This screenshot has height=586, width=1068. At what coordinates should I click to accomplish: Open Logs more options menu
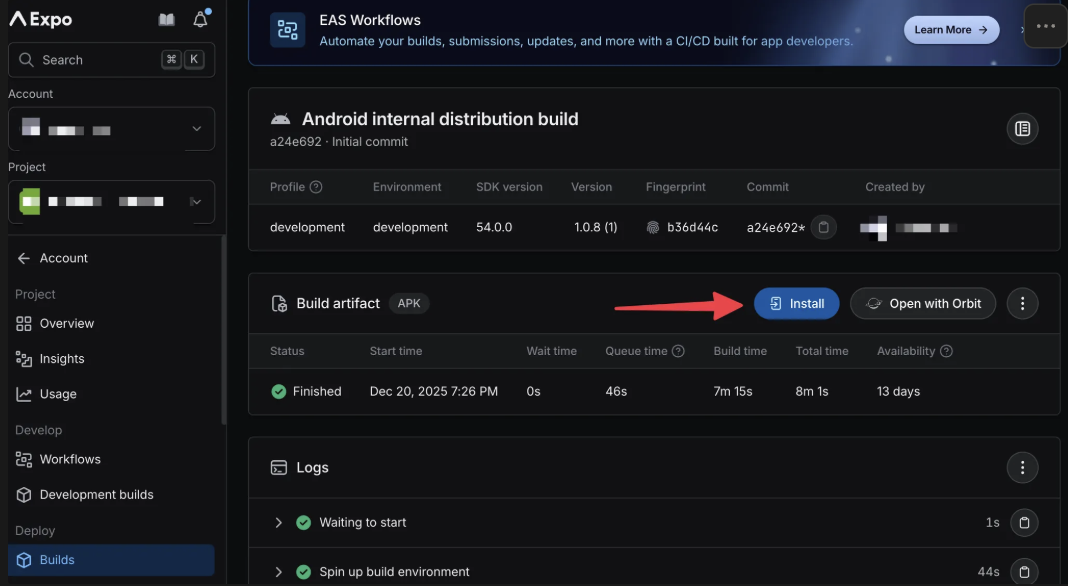1022,468
